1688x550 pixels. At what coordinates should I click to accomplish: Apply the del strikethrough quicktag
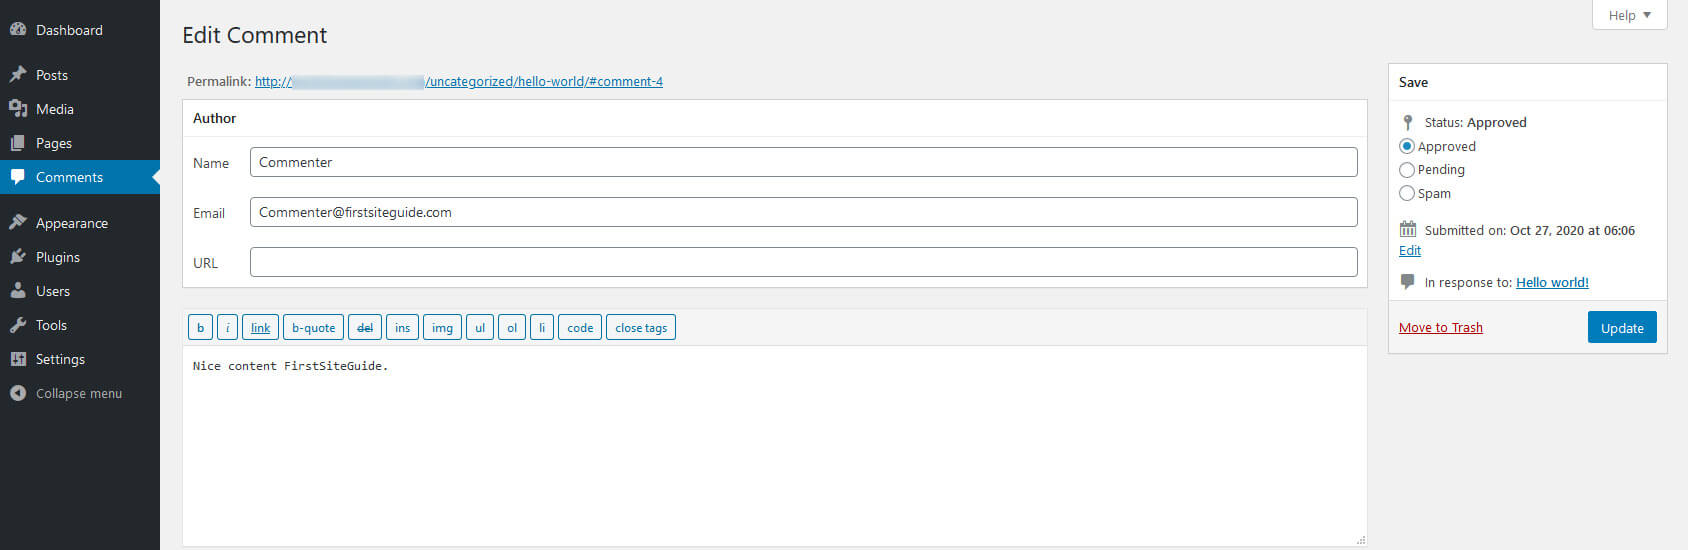(x=365, y=327)
